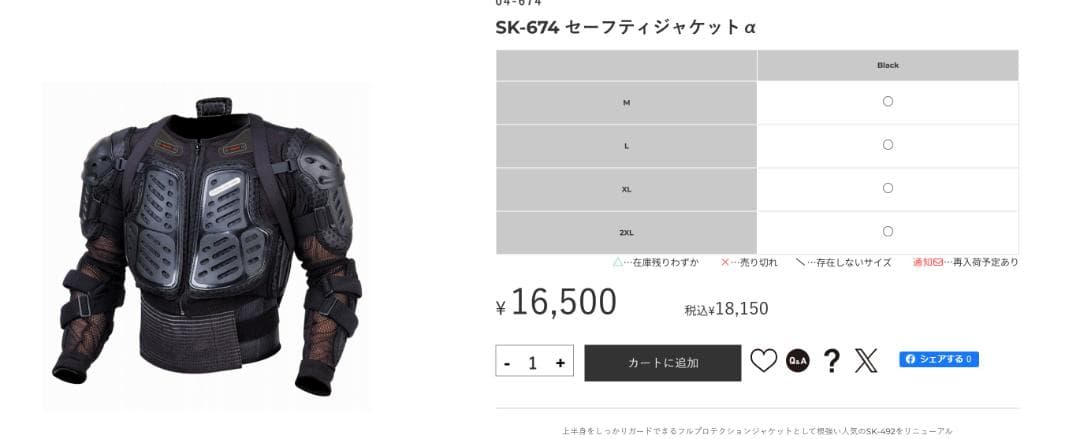Screen dimensions: 1080x439
Task: Share product on X icon
Action: 866,360
